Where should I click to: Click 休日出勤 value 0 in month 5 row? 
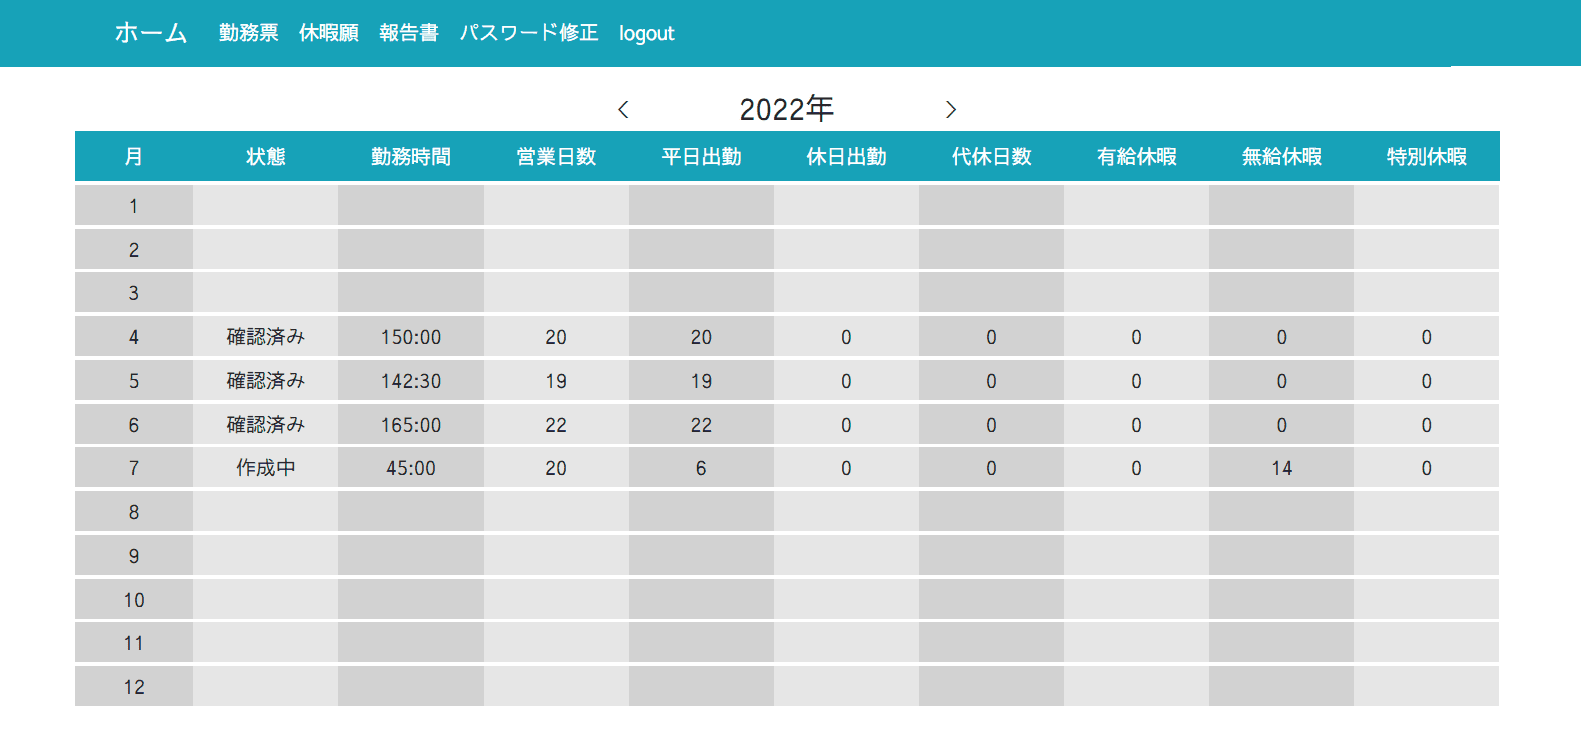846,381
